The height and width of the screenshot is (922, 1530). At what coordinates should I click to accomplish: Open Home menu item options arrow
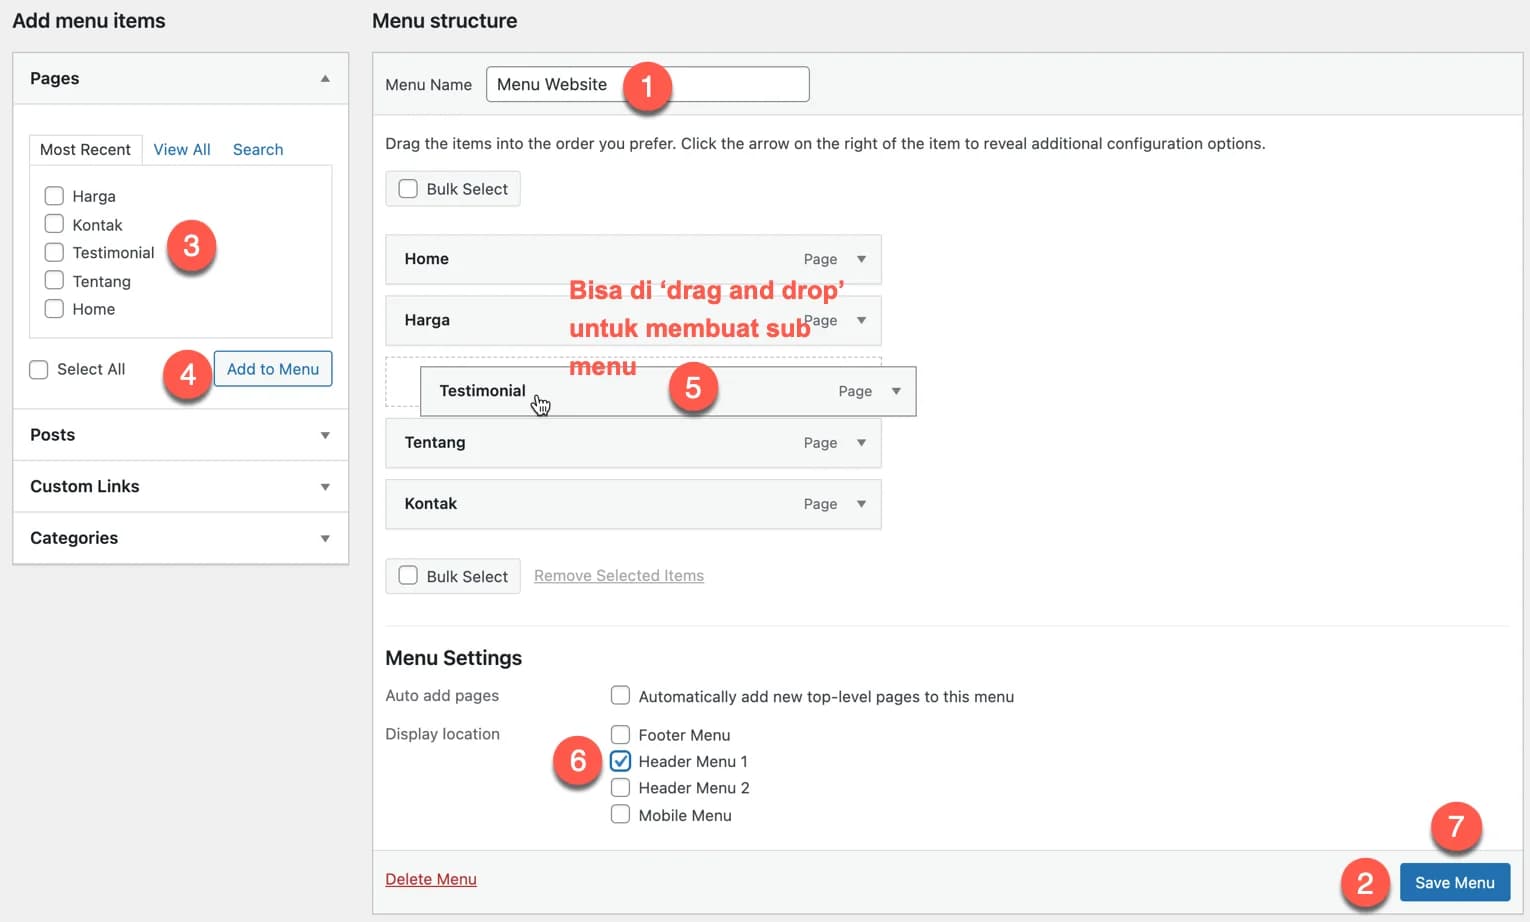(x=861, y=259)
